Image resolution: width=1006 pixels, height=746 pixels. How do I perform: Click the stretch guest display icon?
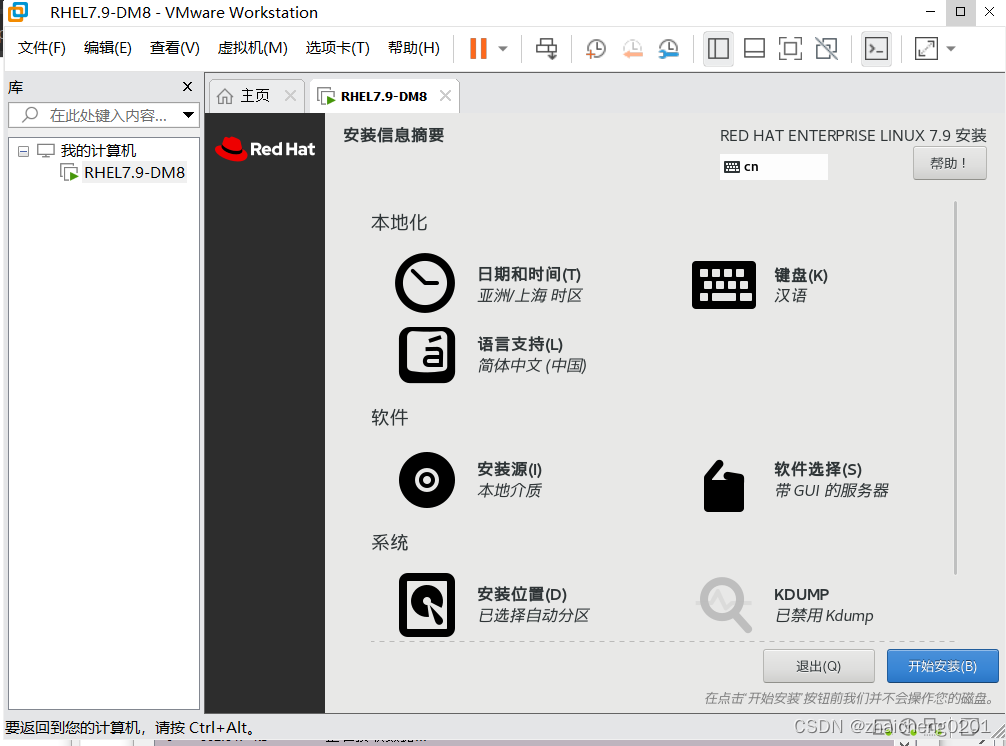(x=926, y=48)
